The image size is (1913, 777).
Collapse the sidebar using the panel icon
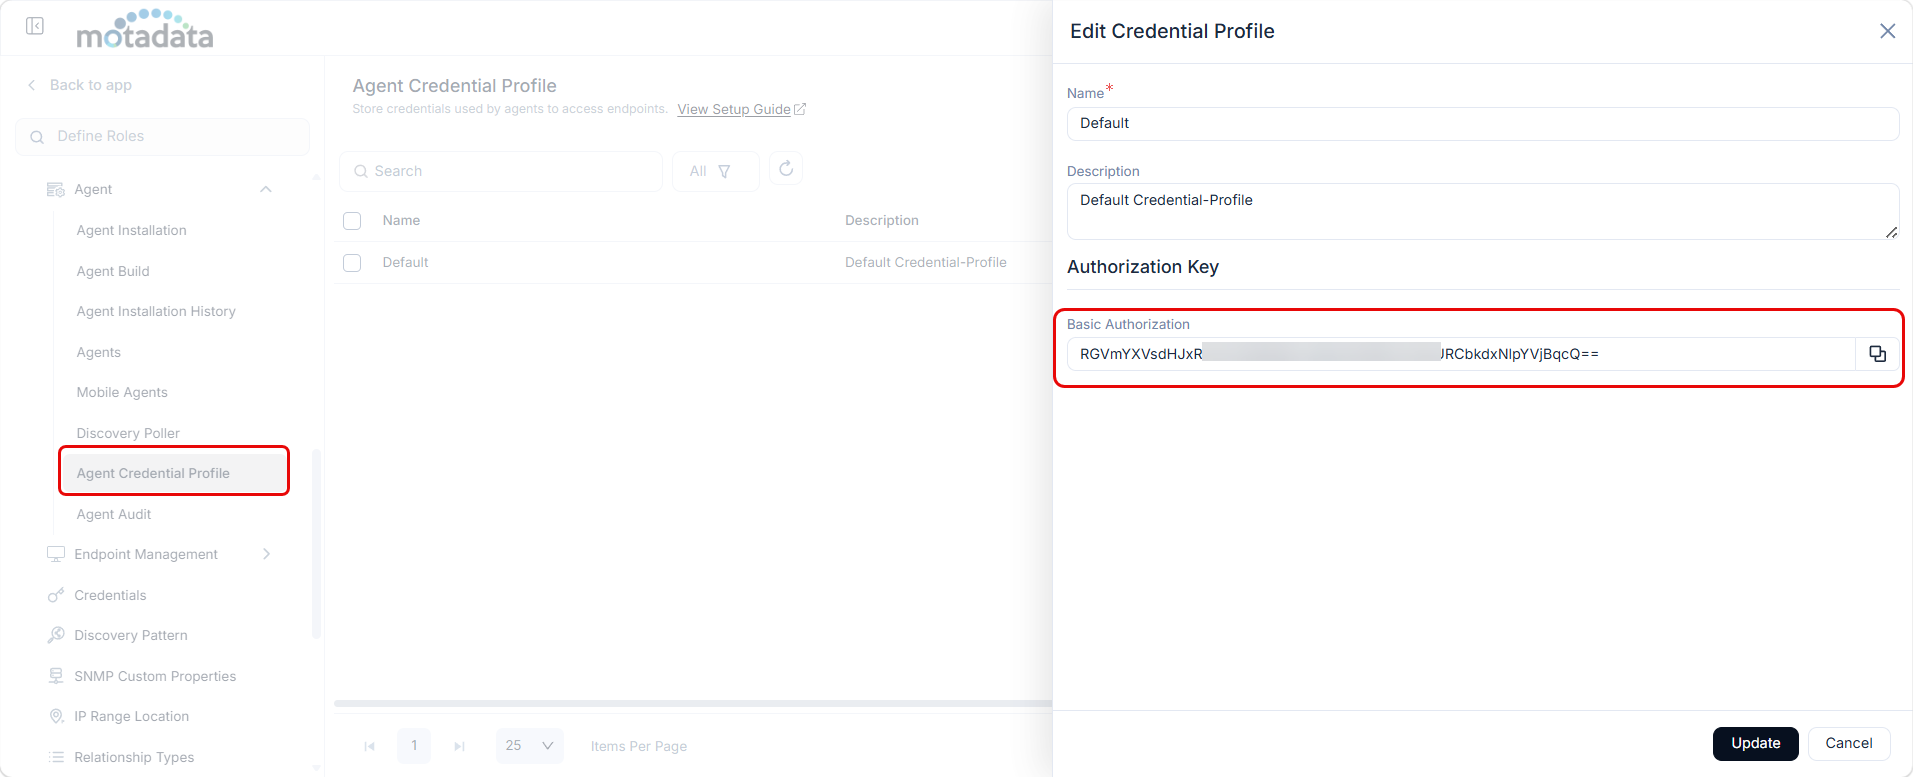pos(35,26)
